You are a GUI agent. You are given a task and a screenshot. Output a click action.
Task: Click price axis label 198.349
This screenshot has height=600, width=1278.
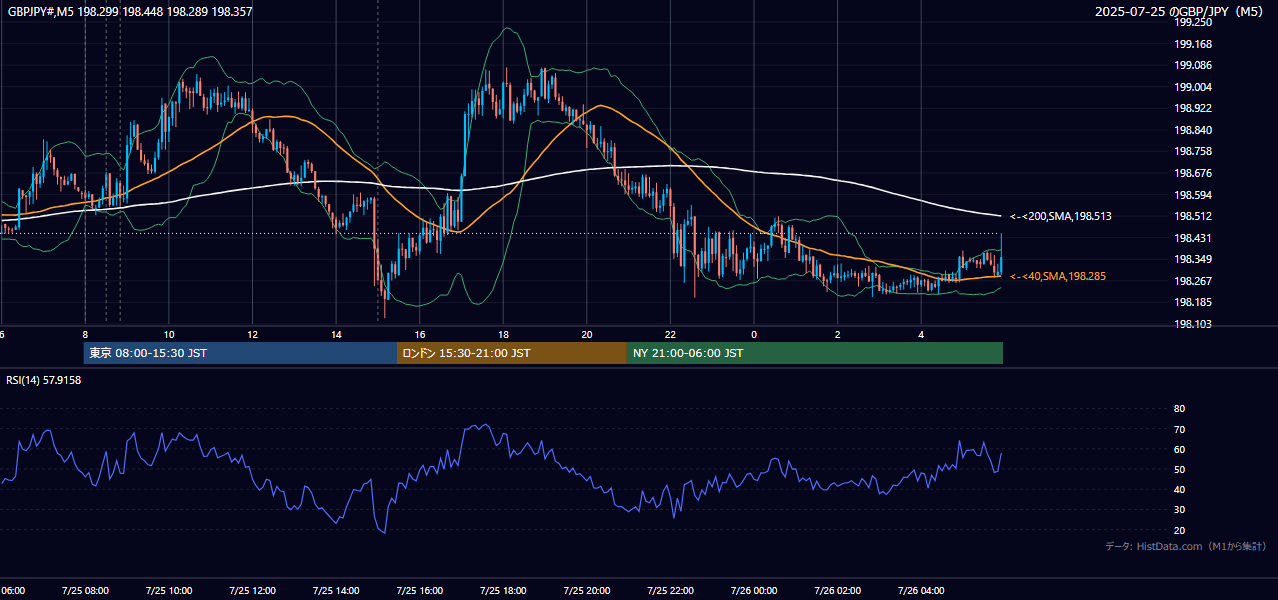pos(1192,259)
